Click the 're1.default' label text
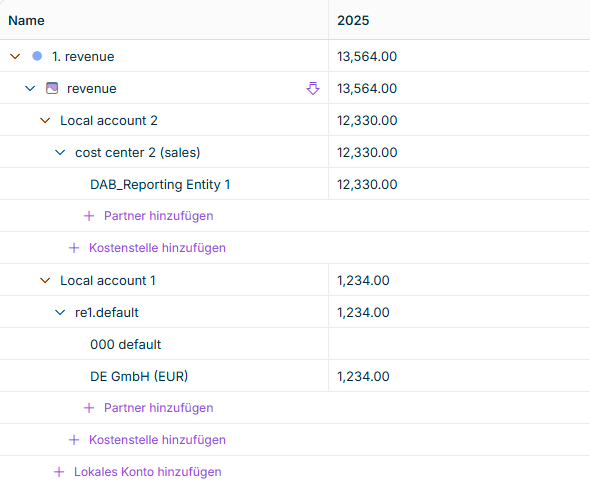The image size is (590, 486). [x=107, y=312]
